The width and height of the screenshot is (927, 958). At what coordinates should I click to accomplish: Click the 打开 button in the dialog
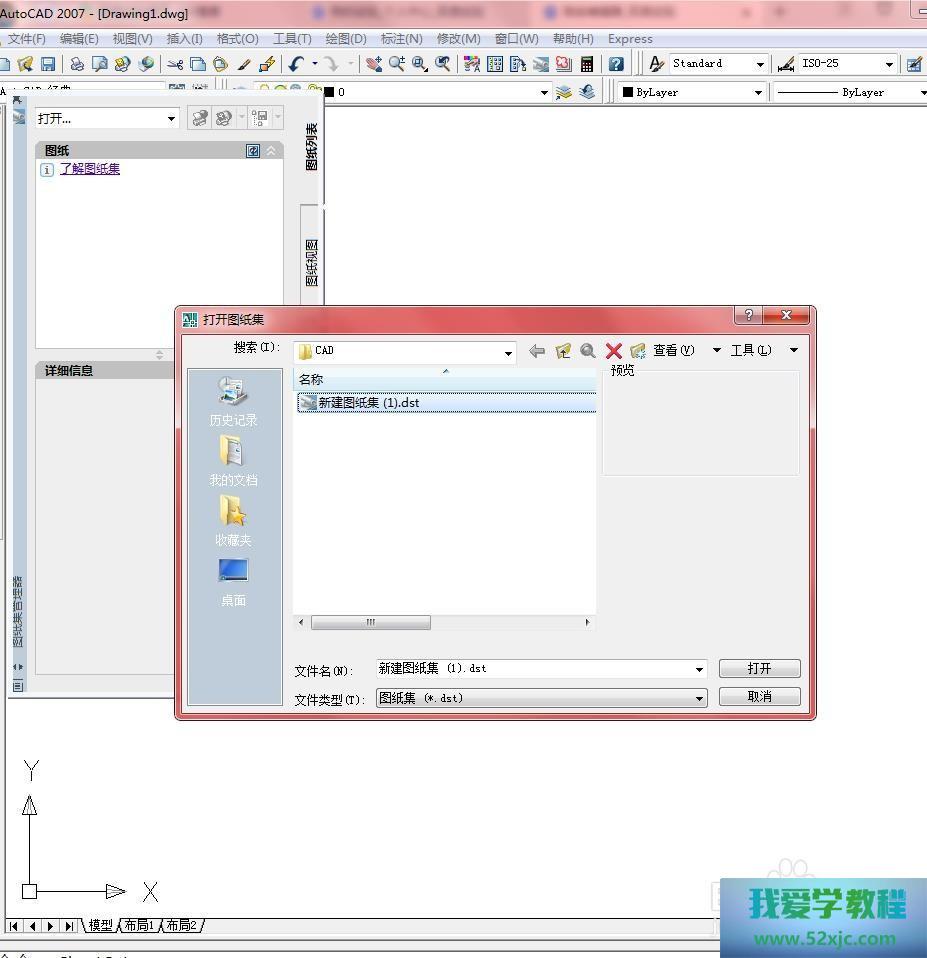click(759, 668)
